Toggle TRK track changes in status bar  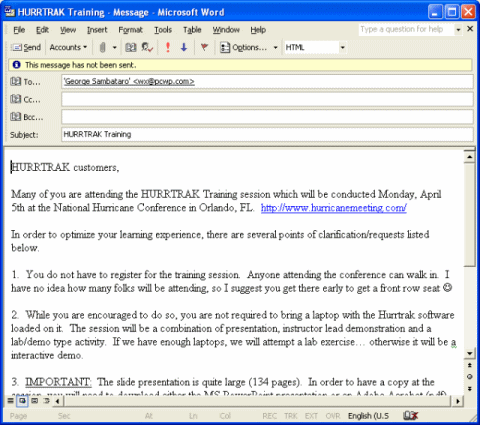point(291,416)
